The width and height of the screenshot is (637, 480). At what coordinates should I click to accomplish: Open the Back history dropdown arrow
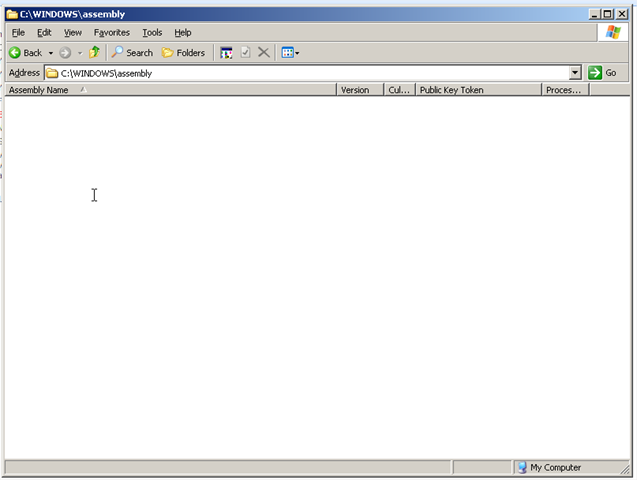click(x=51, y=53)
